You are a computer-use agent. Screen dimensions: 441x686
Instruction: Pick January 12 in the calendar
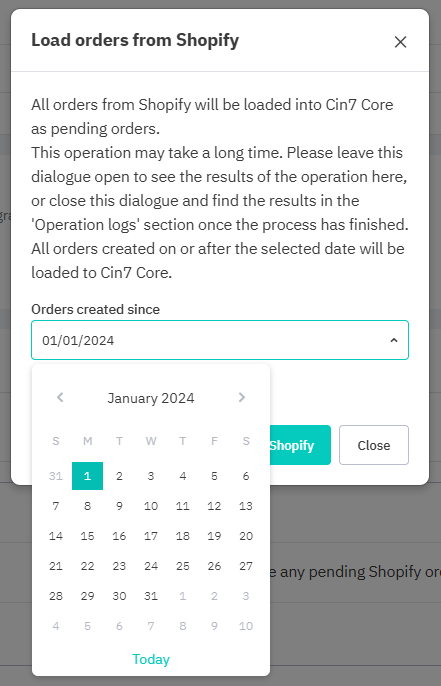[x=214, y=506]
